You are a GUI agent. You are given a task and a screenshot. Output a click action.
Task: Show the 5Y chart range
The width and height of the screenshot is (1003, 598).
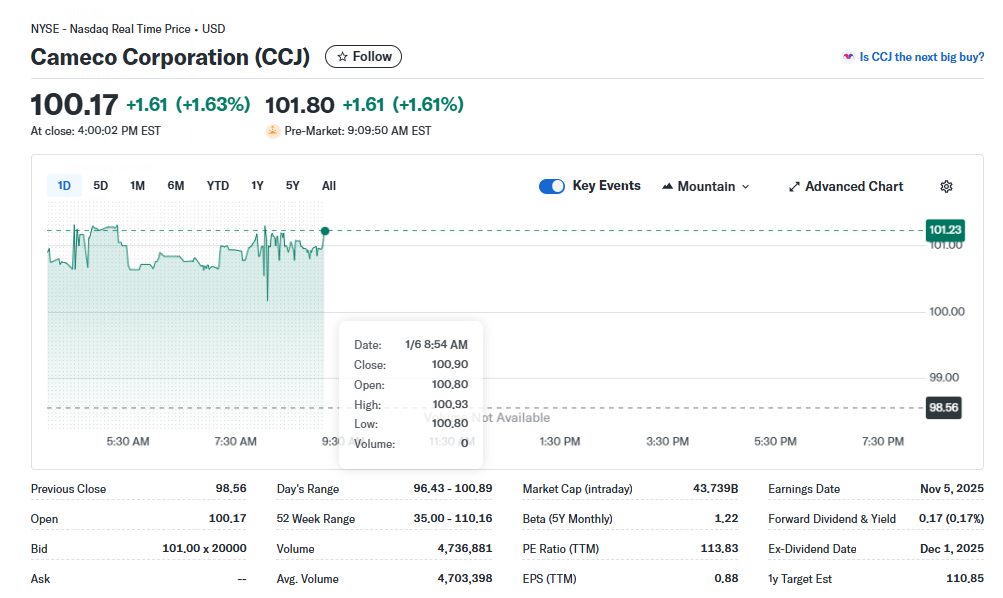pyautogui.click(x=293, y=186)
